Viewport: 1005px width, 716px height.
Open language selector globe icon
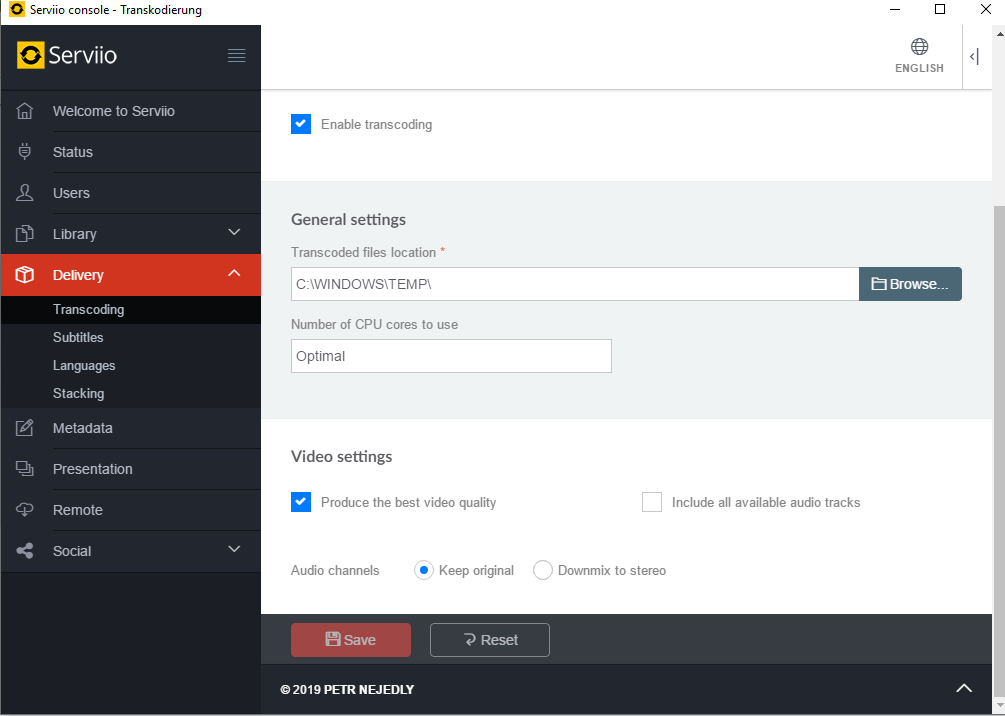(919, 47)
